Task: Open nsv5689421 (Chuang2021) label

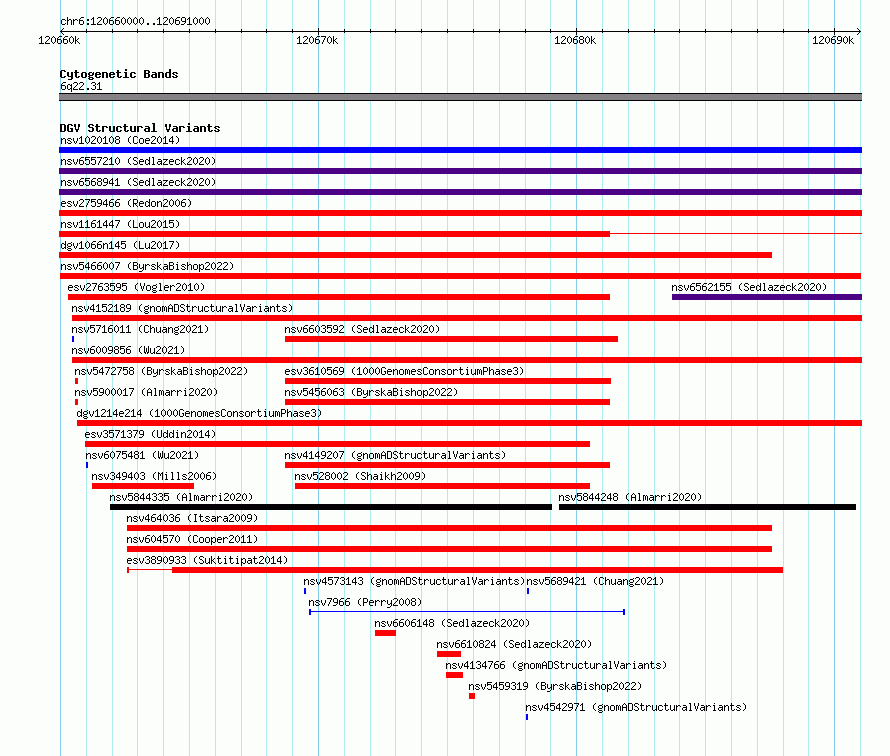Action: coord(595,581)
